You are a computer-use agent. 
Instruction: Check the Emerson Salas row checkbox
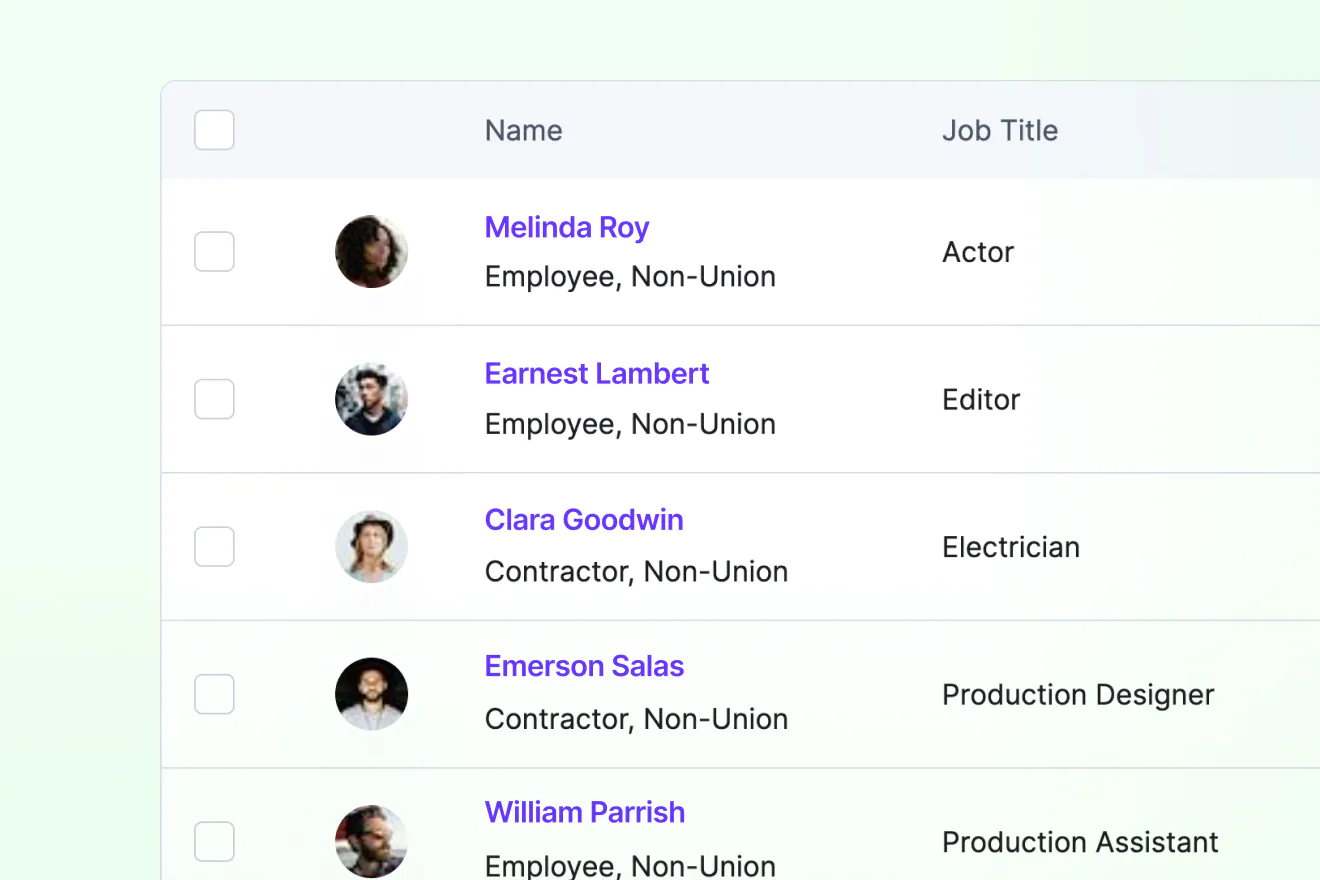click(x=214, y=694)
